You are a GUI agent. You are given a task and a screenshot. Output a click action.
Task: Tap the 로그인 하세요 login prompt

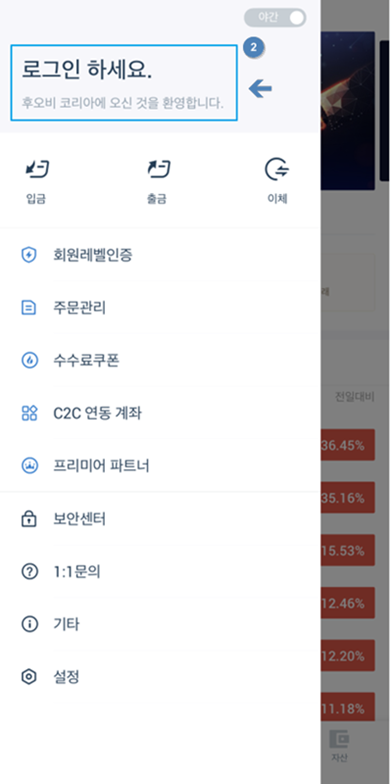coord(124,82)
